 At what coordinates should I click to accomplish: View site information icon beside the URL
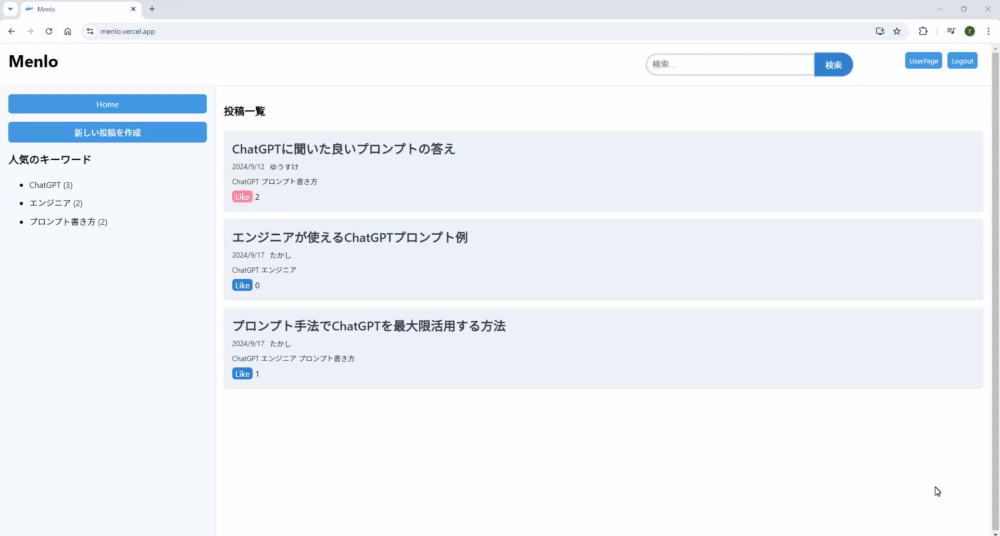[90, 31]
